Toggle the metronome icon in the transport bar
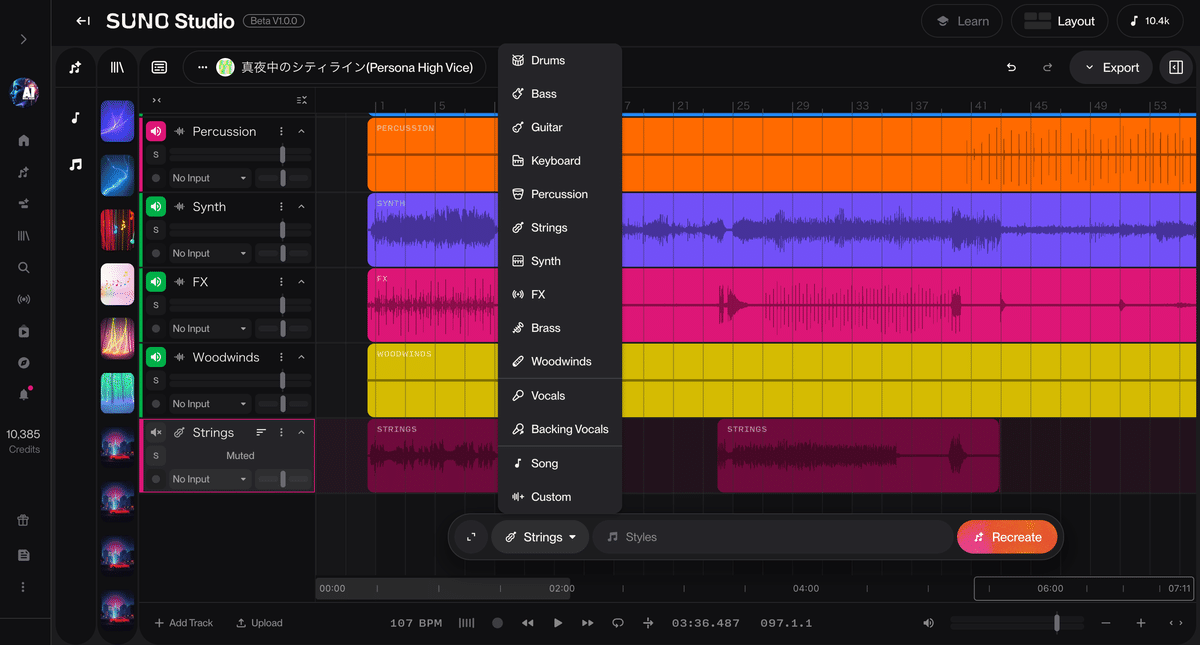This screenshot has width=1200, height=645. coord(466,622)
